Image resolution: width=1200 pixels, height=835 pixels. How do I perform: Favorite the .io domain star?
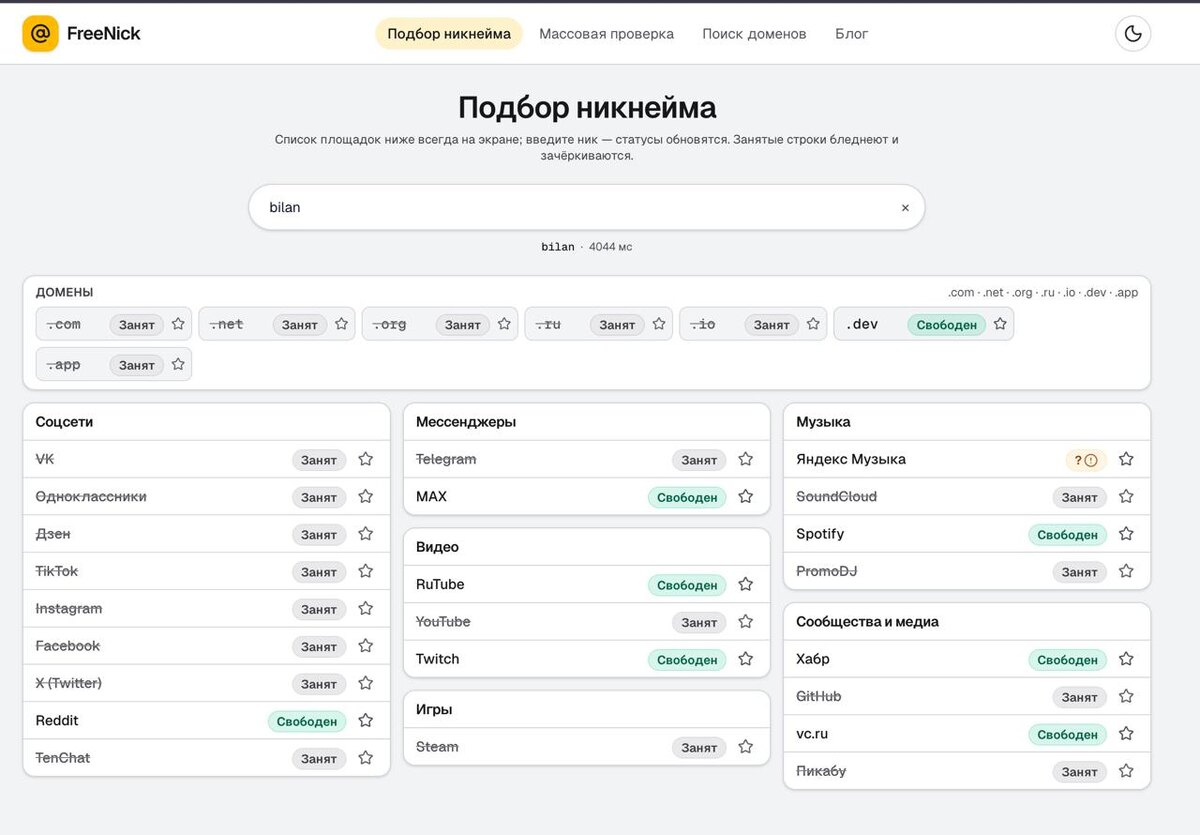tap(813, 324)
